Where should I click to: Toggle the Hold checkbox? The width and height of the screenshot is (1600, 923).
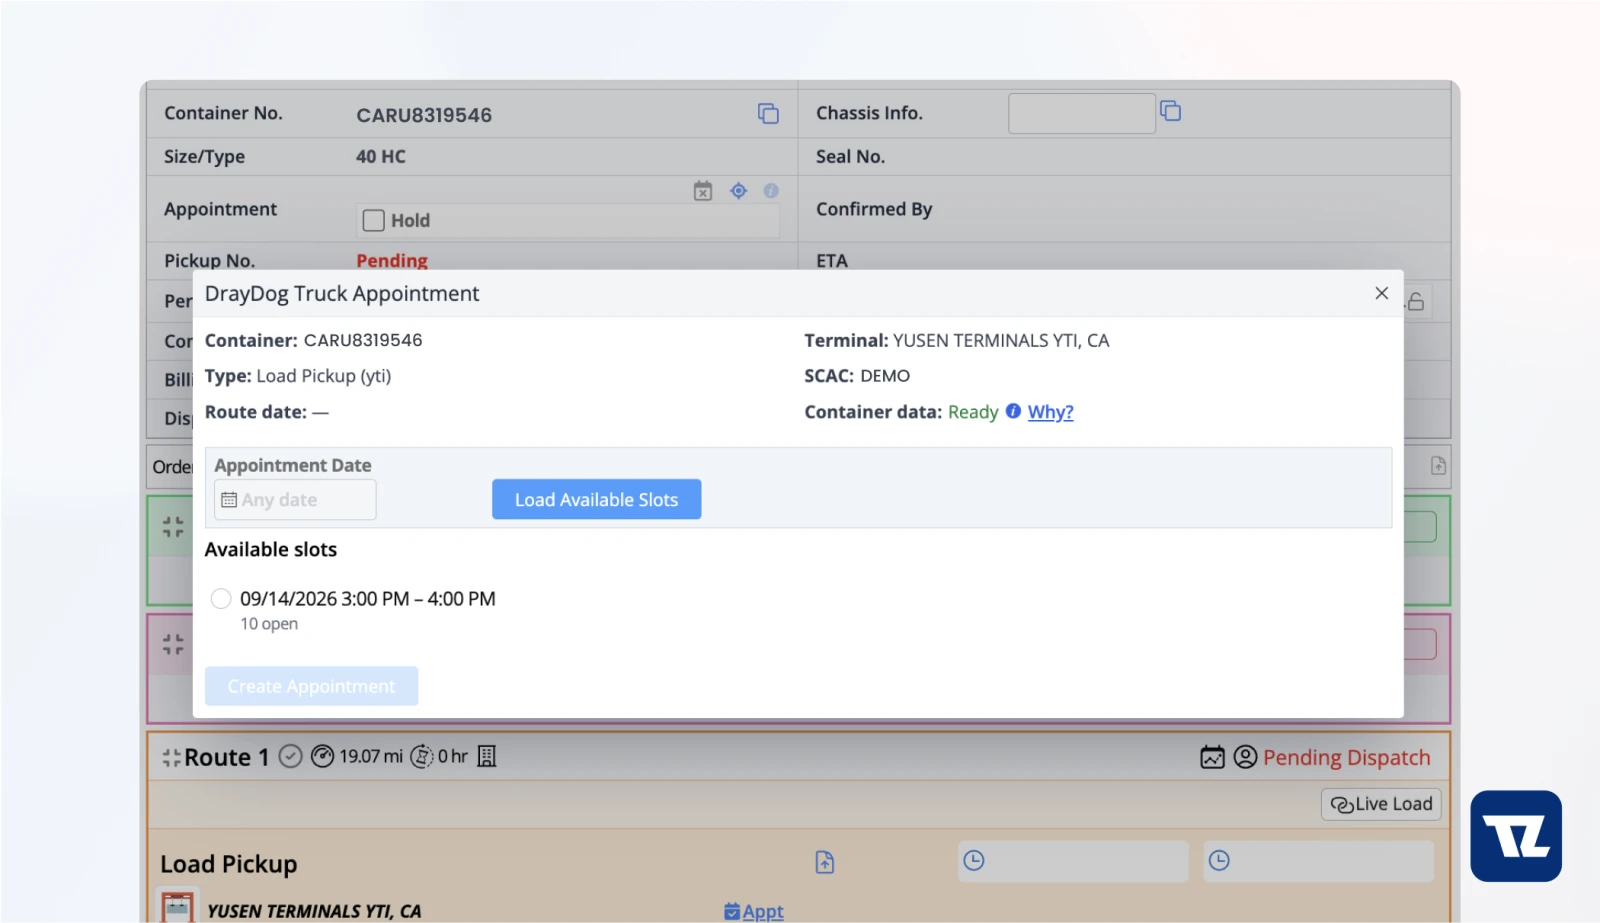(x=374, y=220)
